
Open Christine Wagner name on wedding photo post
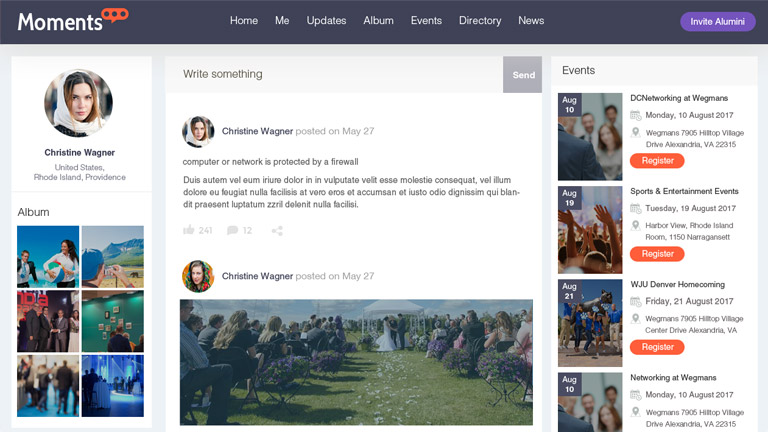257,276
